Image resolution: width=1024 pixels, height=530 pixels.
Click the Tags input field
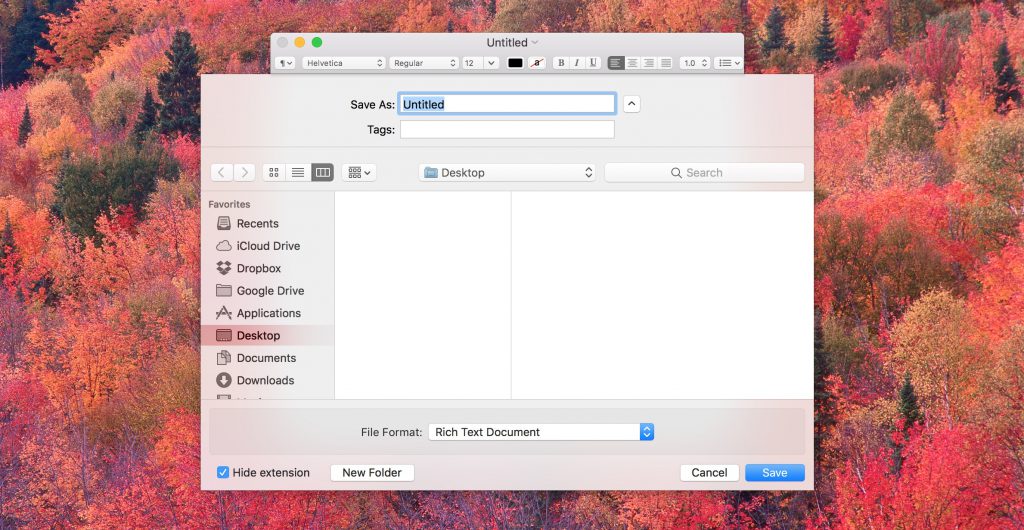coord(507,129)
